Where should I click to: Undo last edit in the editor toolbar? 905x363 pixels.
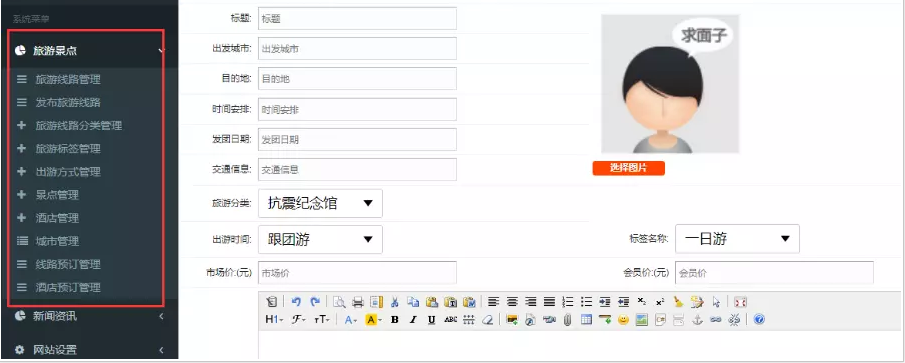296,302
